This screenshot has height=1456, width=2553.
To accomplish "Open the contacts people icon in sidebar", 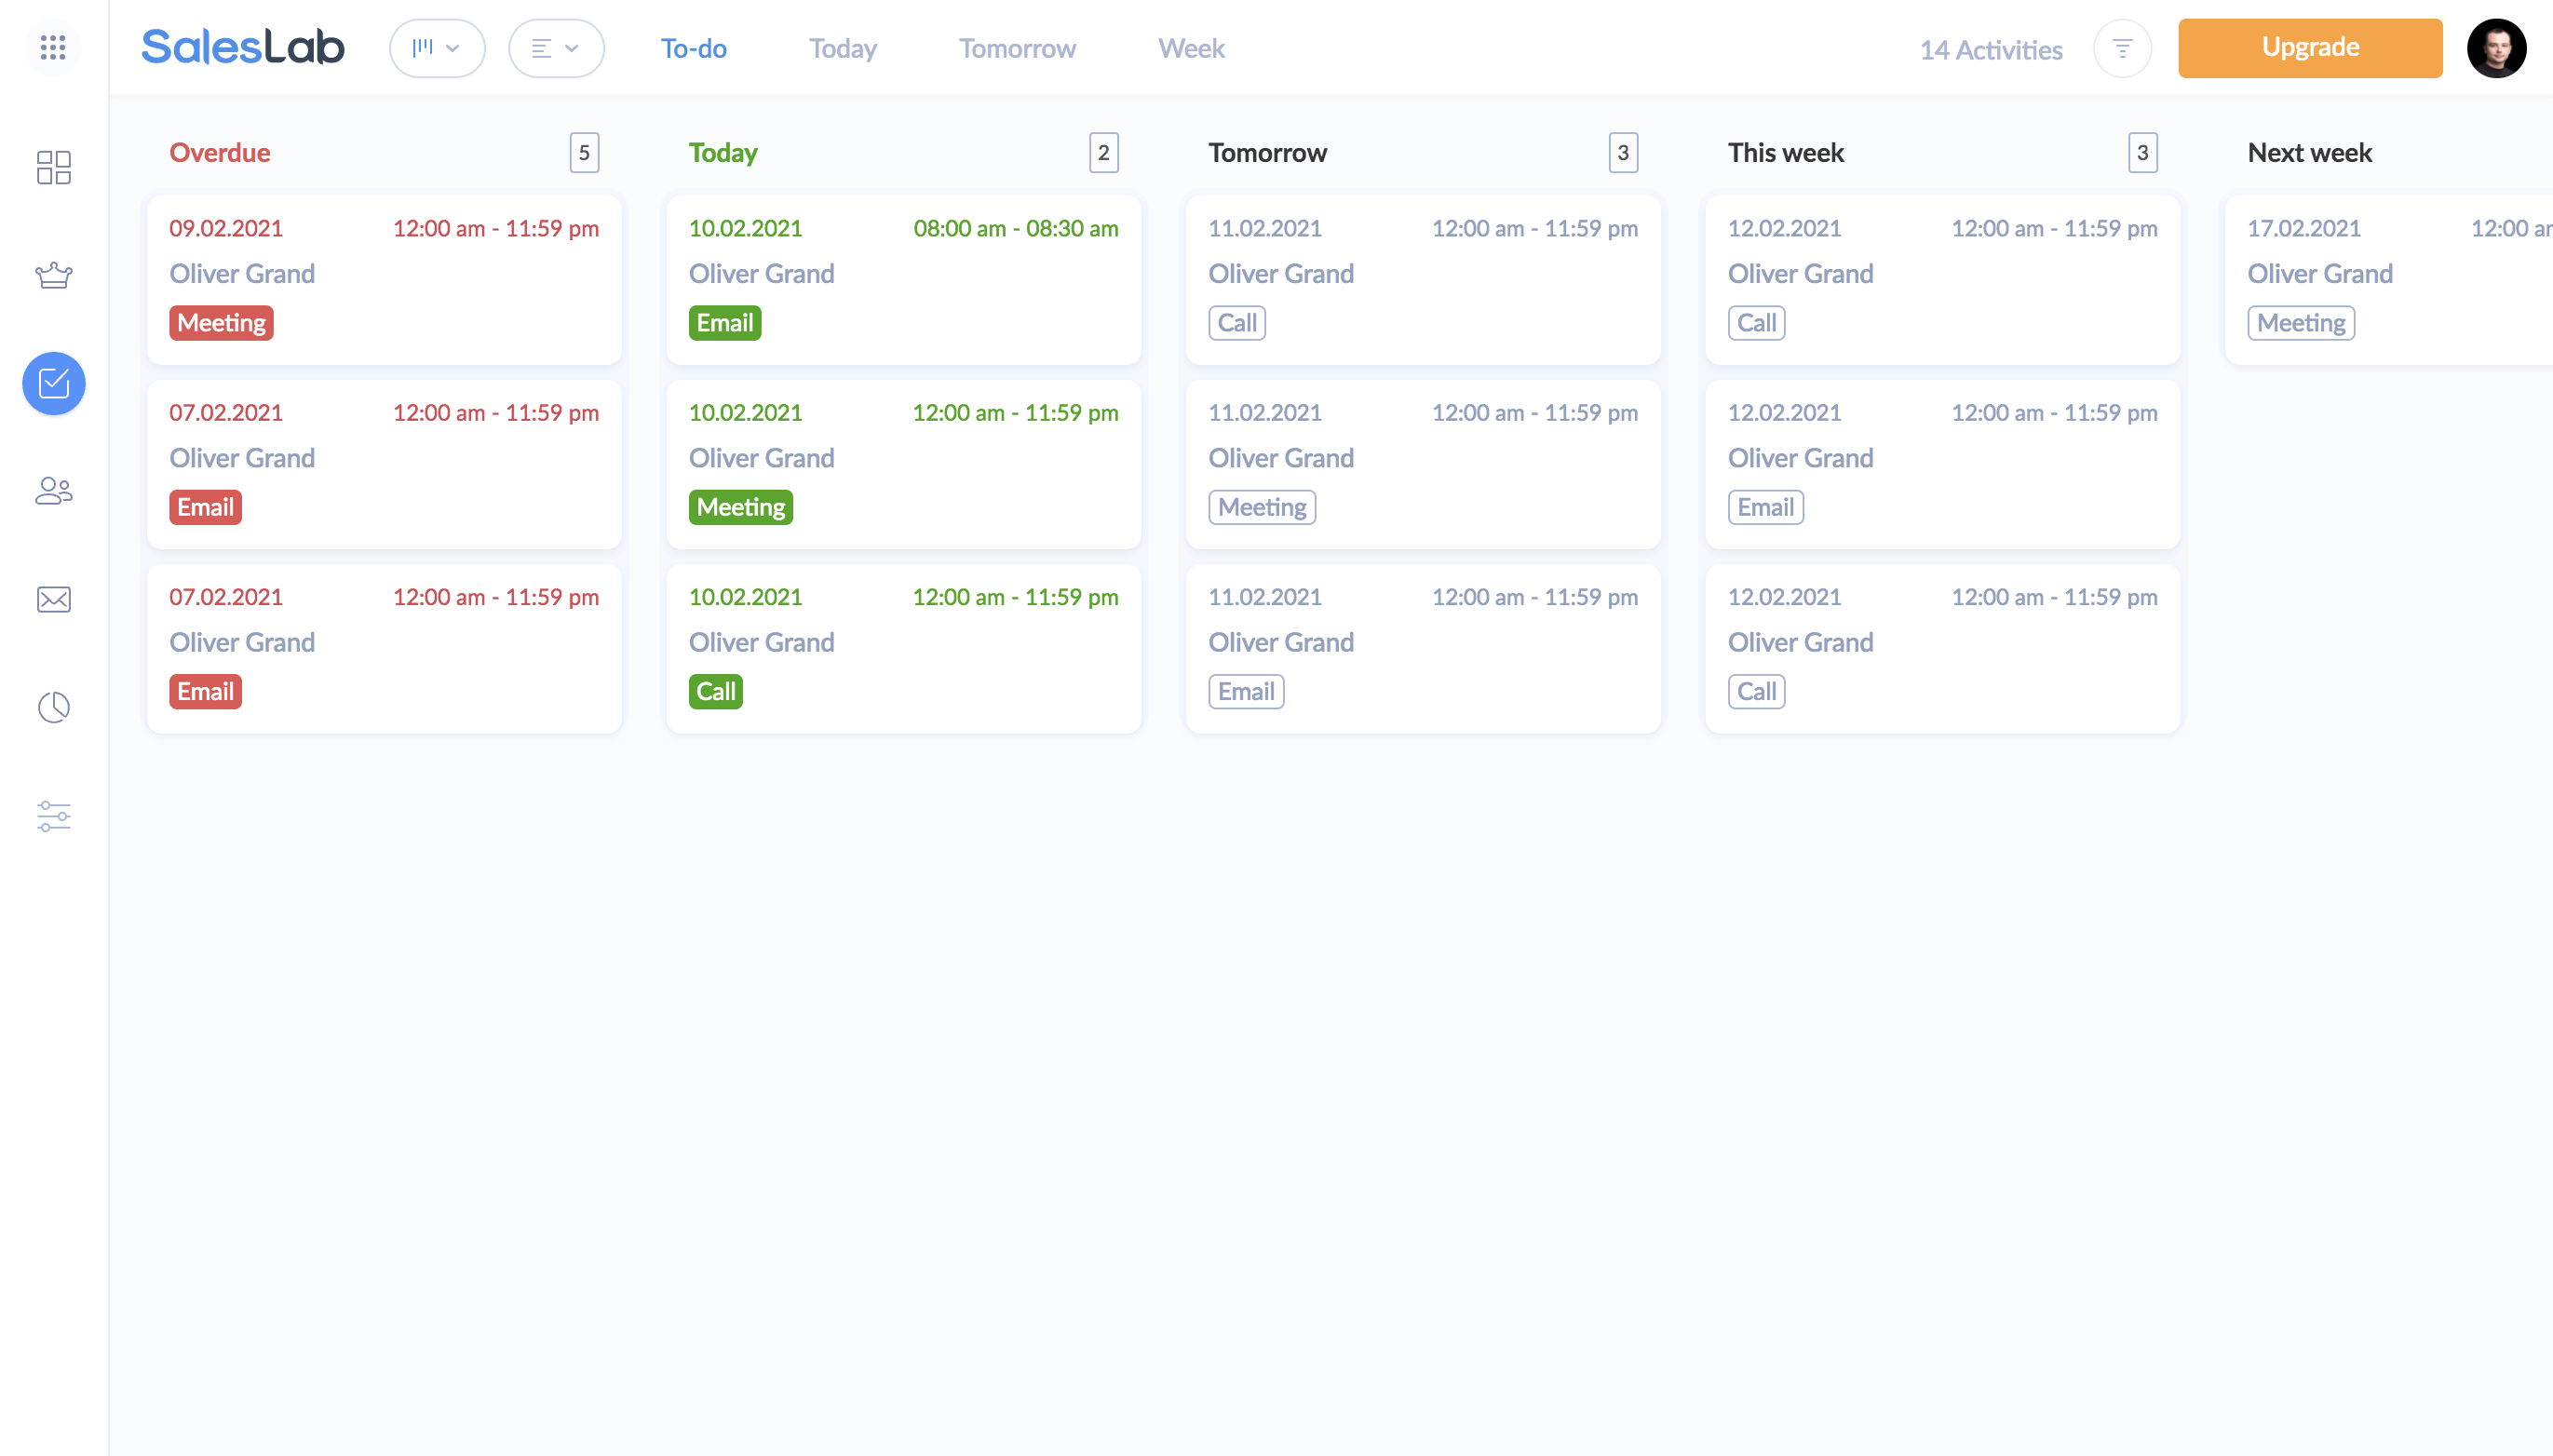I will coord(53,491).
